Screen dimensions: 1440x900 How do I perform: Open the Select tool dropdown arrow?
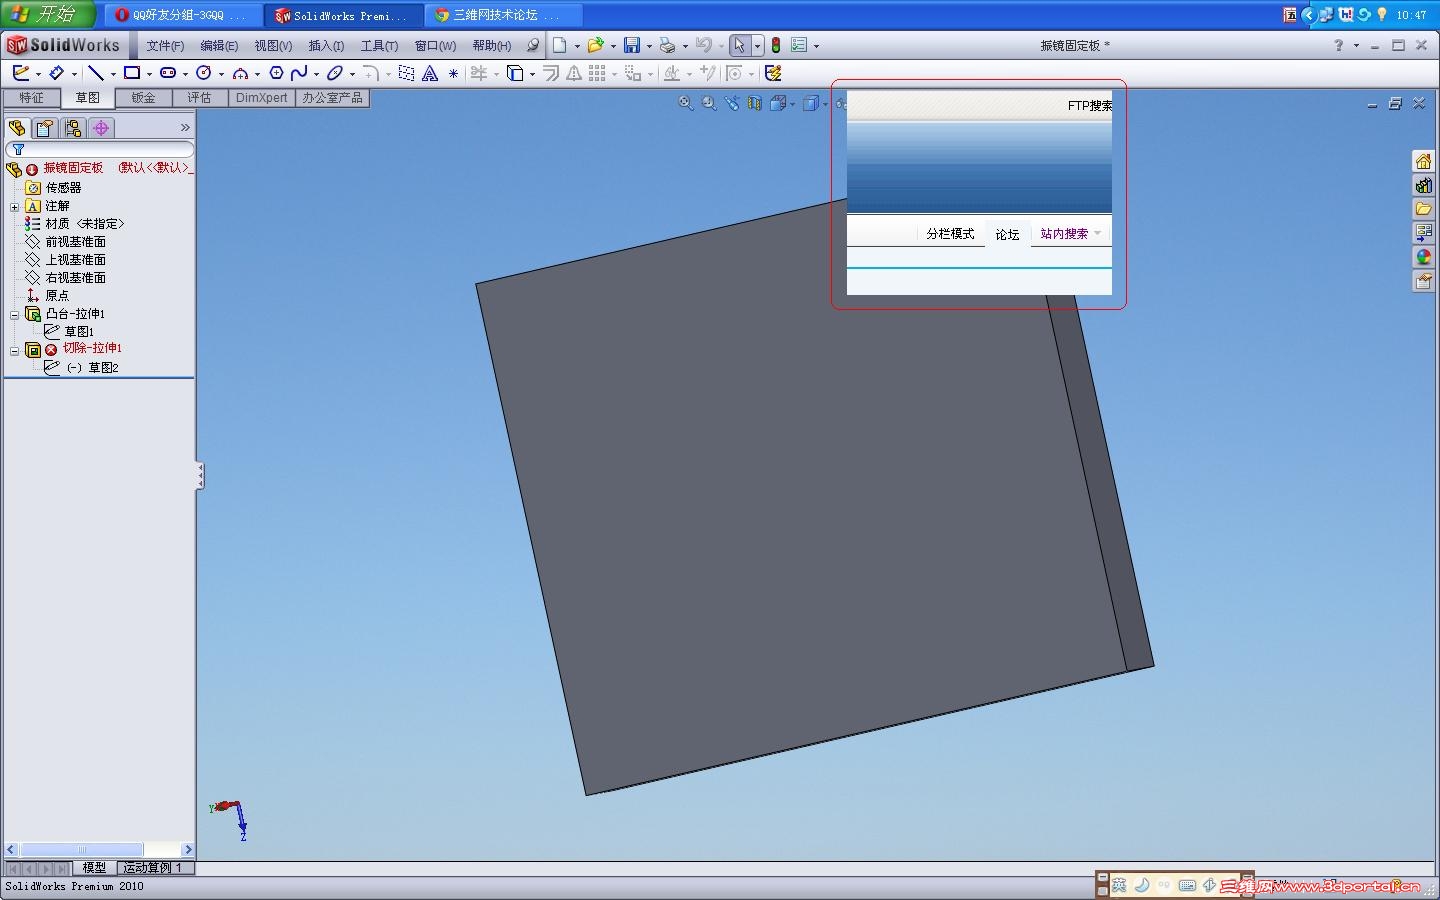click(x=757, y=46)
